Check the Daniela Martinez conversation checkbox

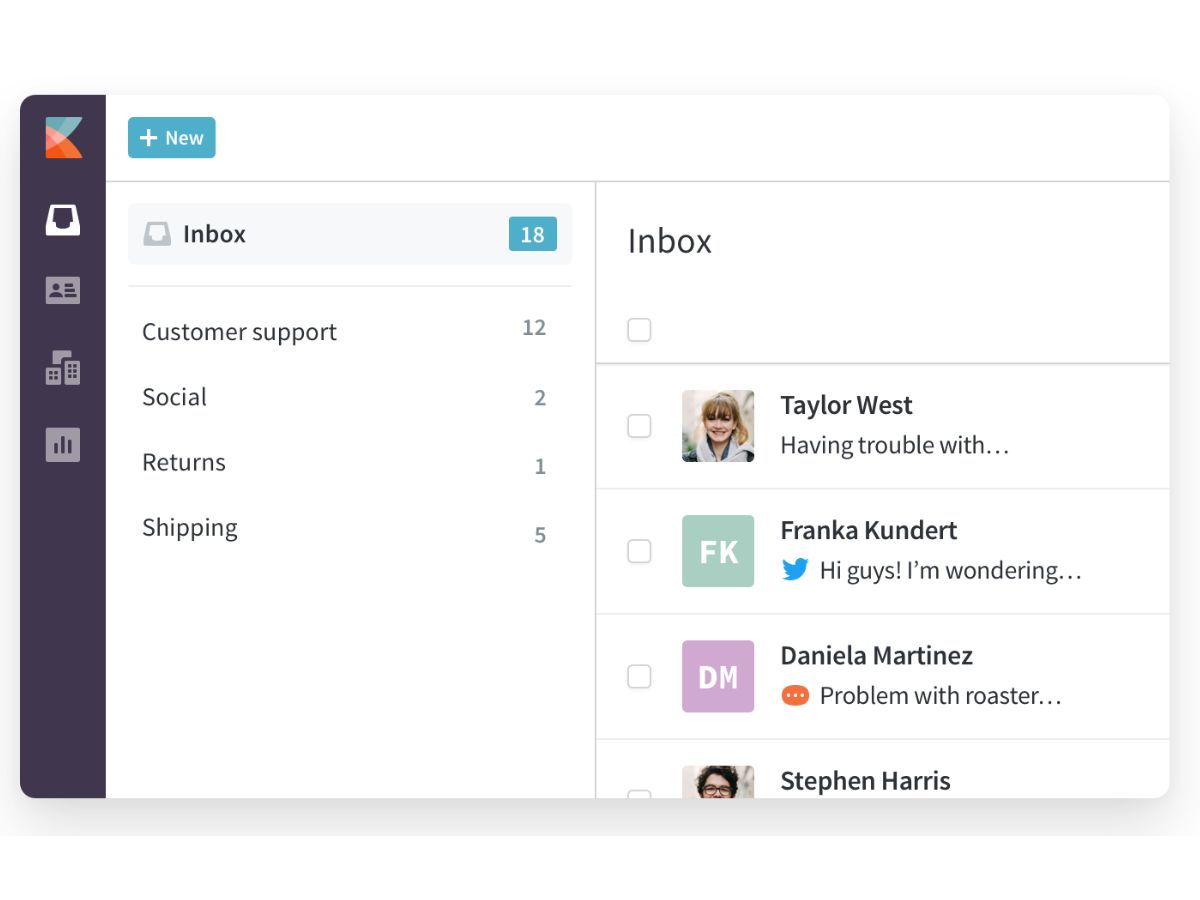[639, 677]
